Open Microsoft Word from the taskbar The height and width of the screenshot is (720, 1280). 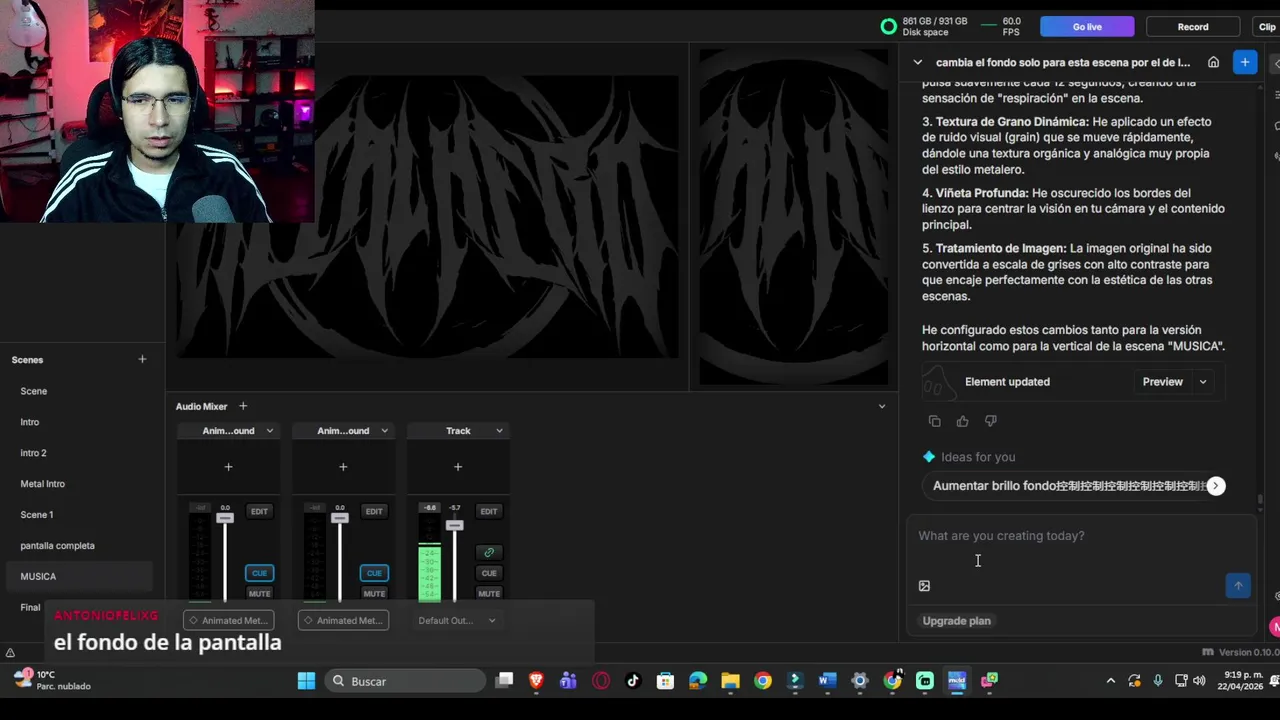pyautogui.click(x=827, y=681)
